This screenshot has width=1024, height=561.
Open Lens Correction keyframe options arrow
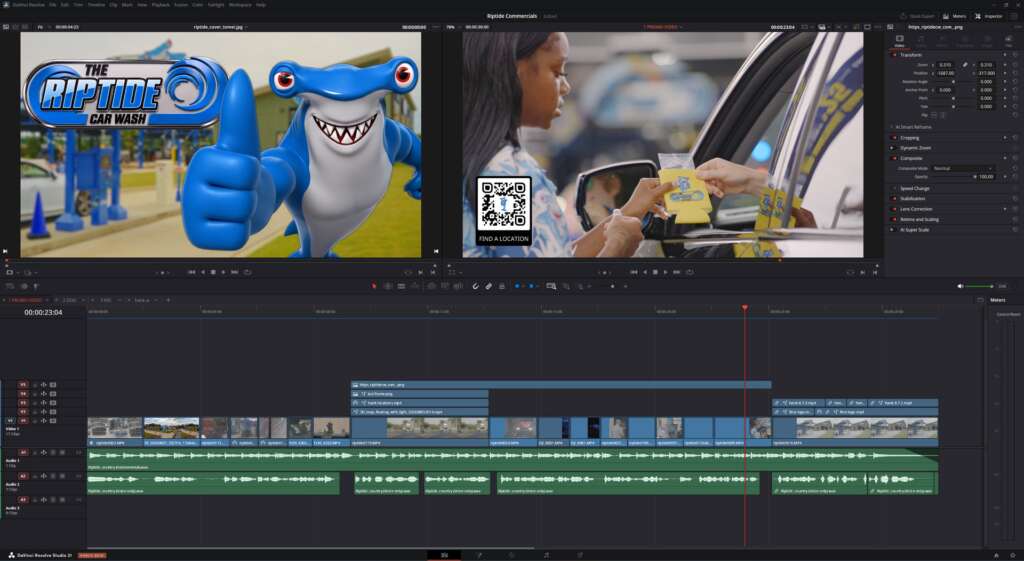tap(1004, 209)
